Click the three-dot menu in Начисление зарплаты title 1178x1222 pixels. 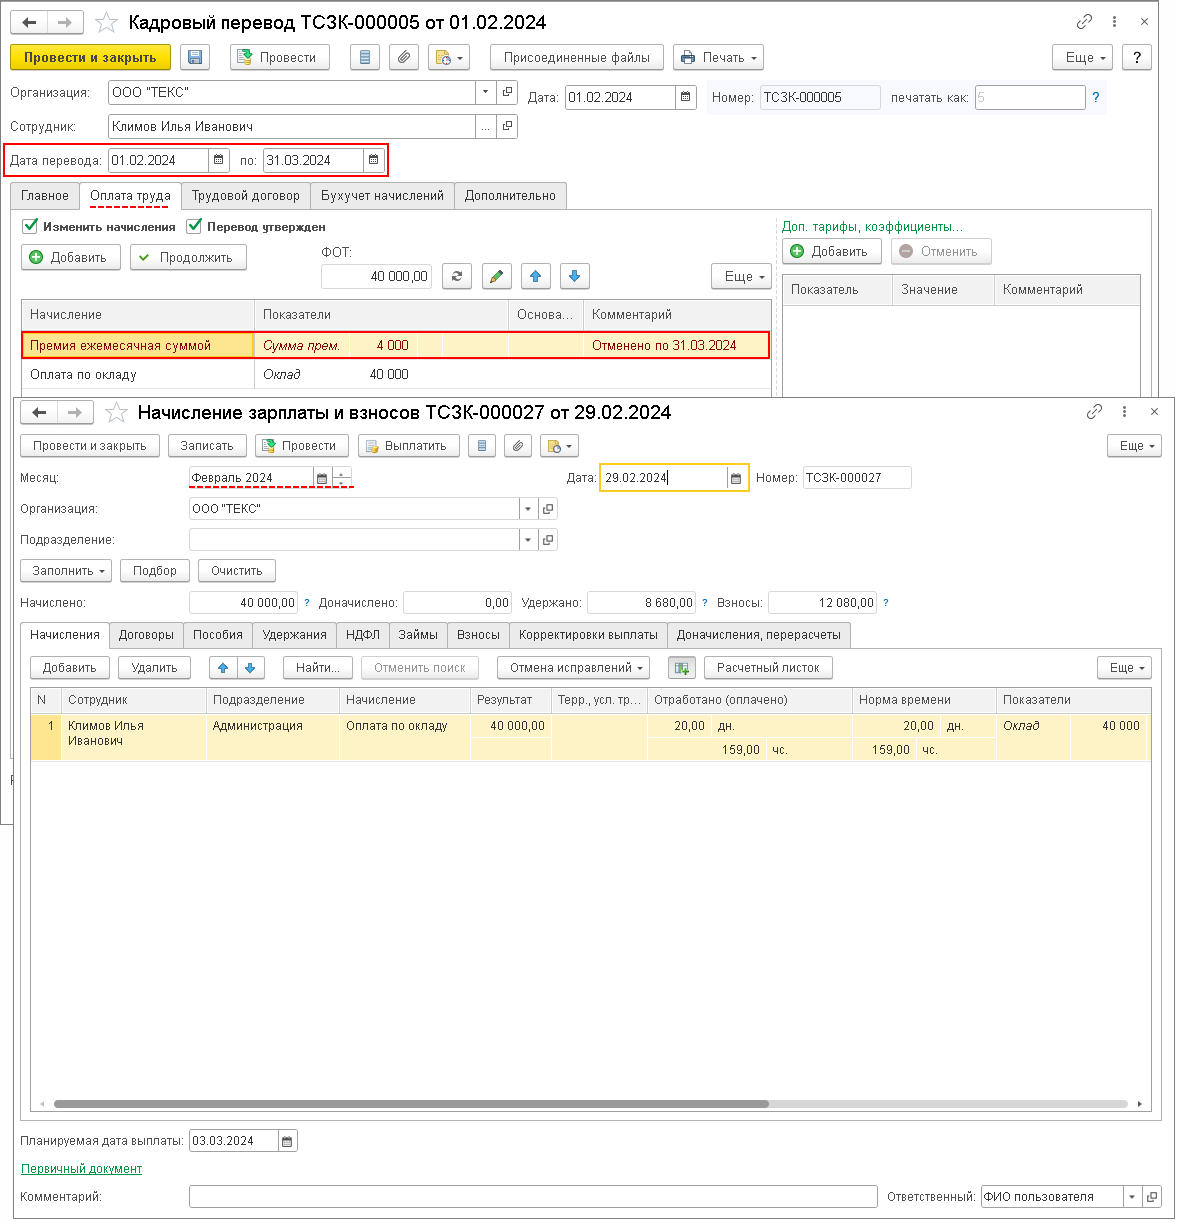pos(1124,411)
